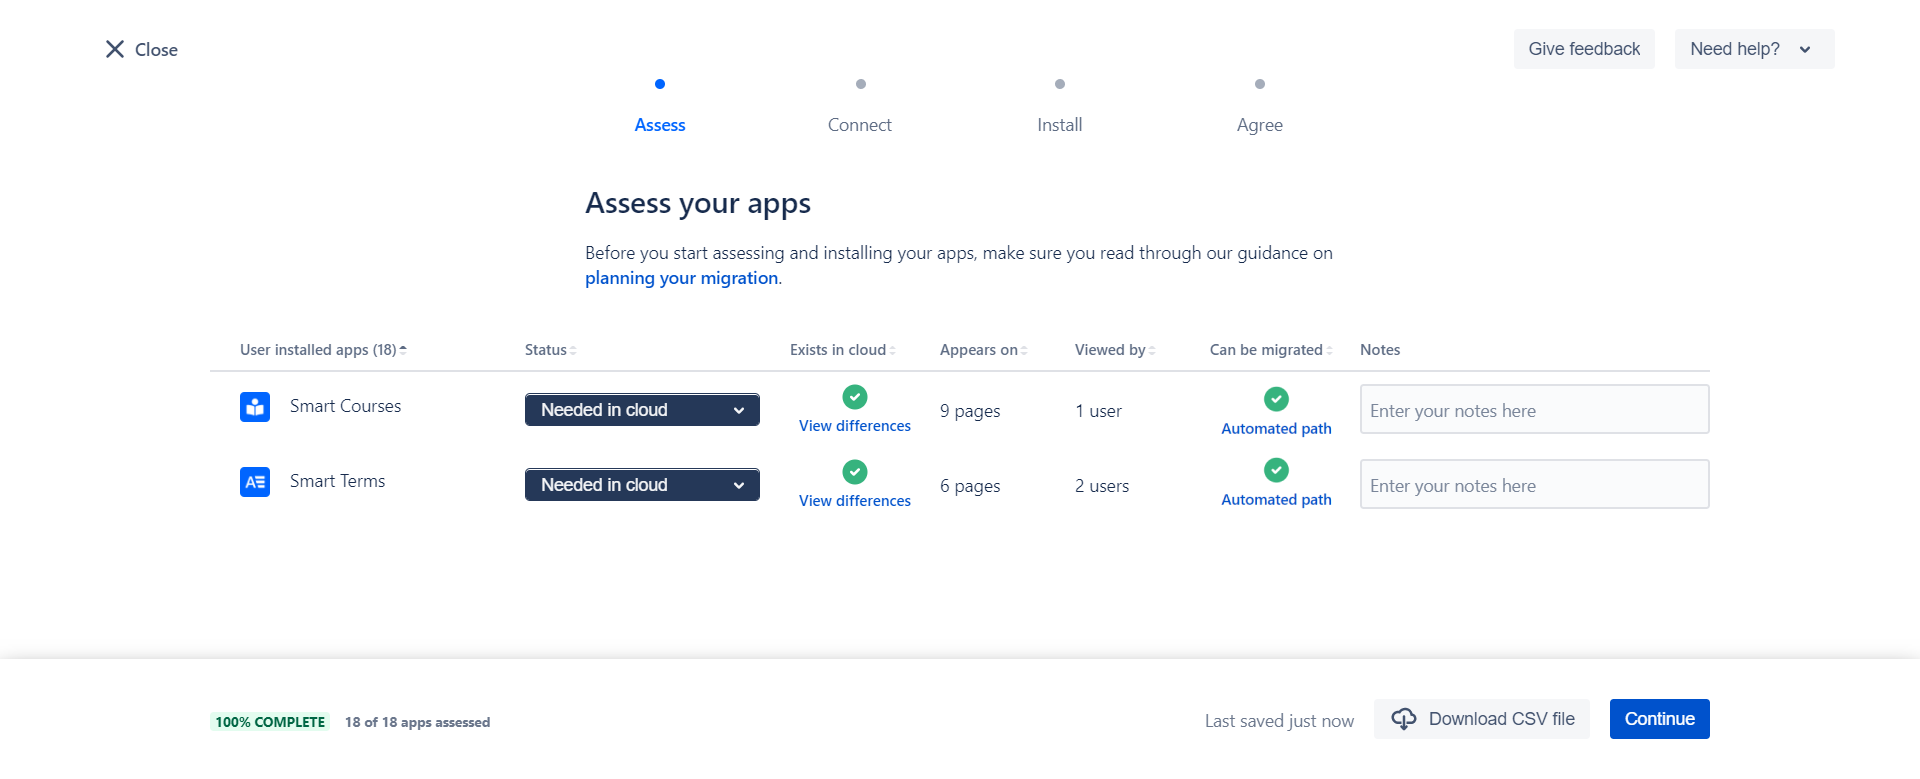Go to the Install step
Screen dimensions: 1920x779
[x=1060, y=125]
